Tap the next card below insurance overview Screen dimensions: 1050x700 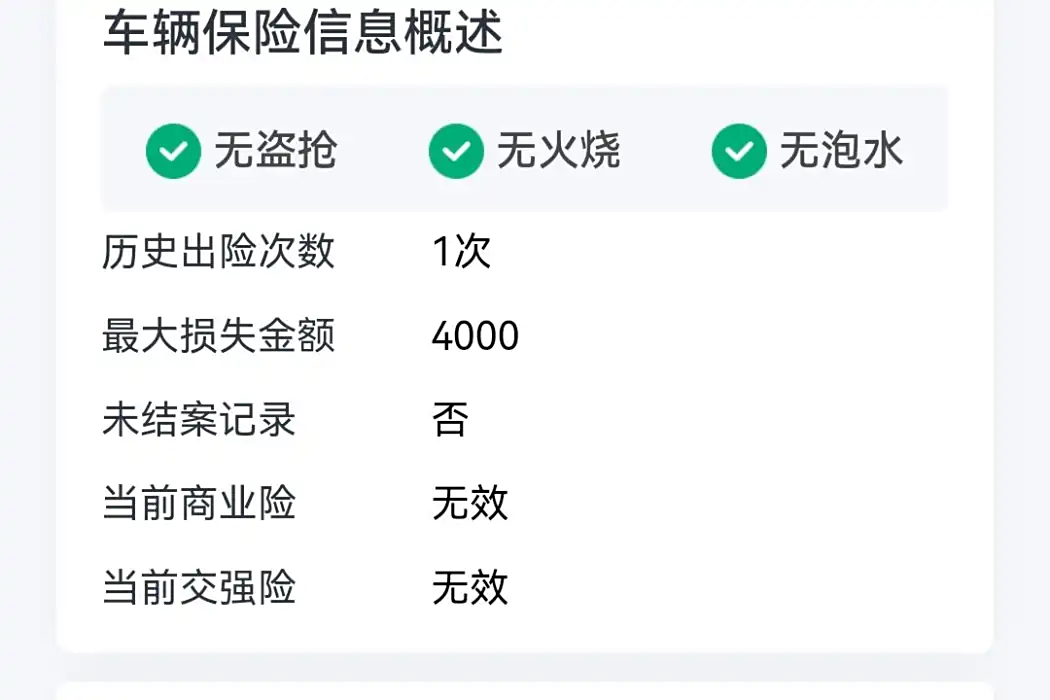[524, 691]
